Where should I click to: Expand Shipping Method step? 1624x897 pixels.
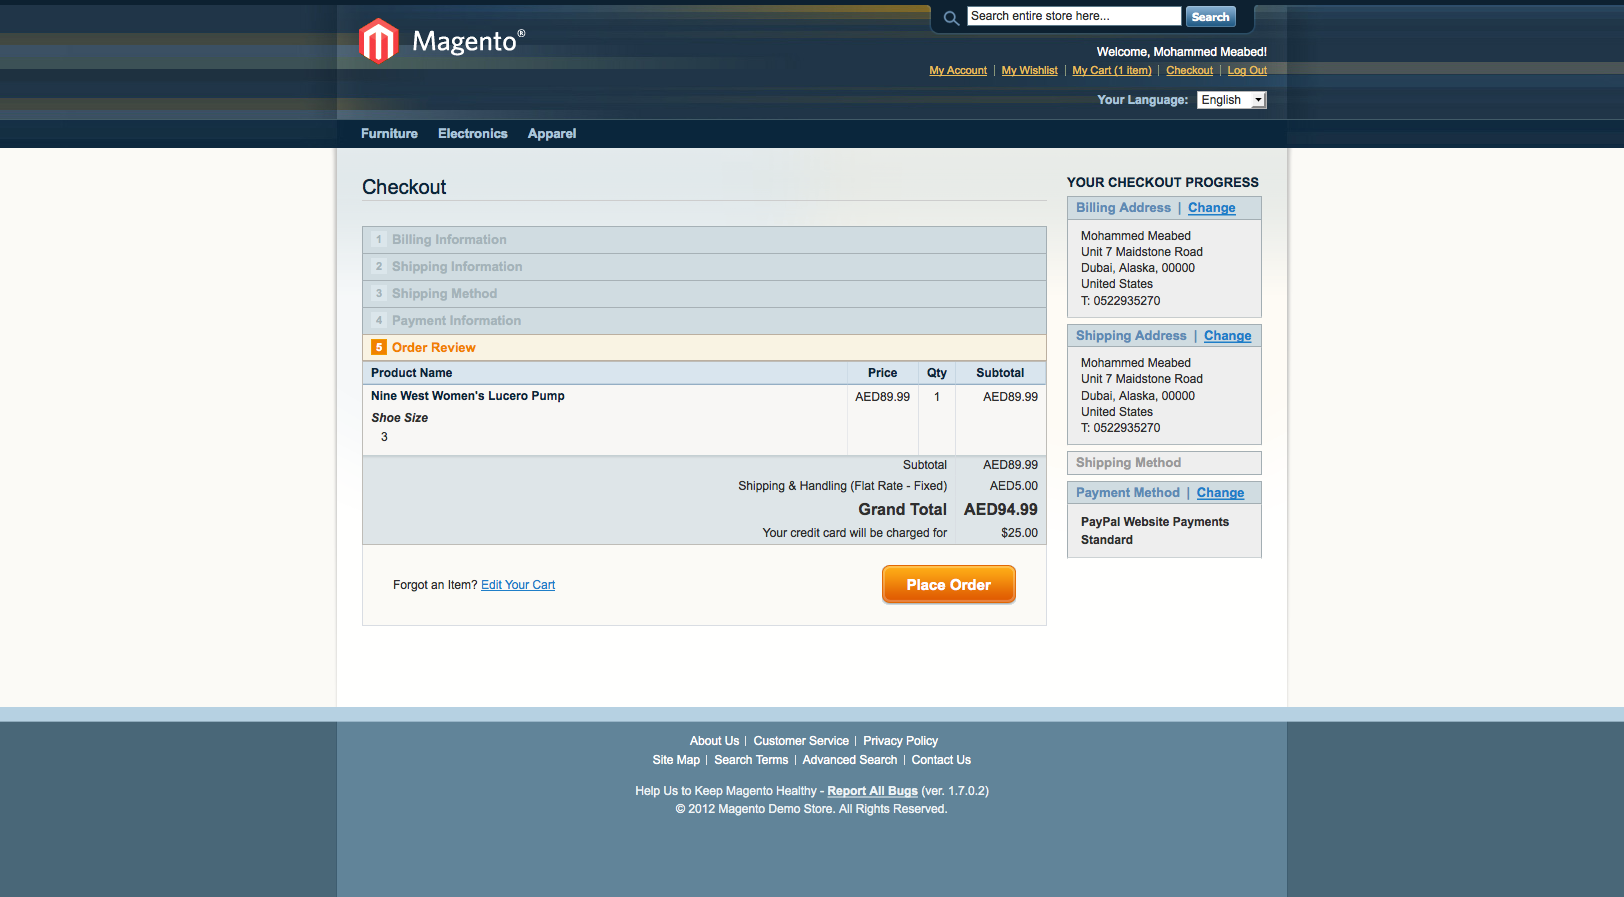(x=704, y=294)
